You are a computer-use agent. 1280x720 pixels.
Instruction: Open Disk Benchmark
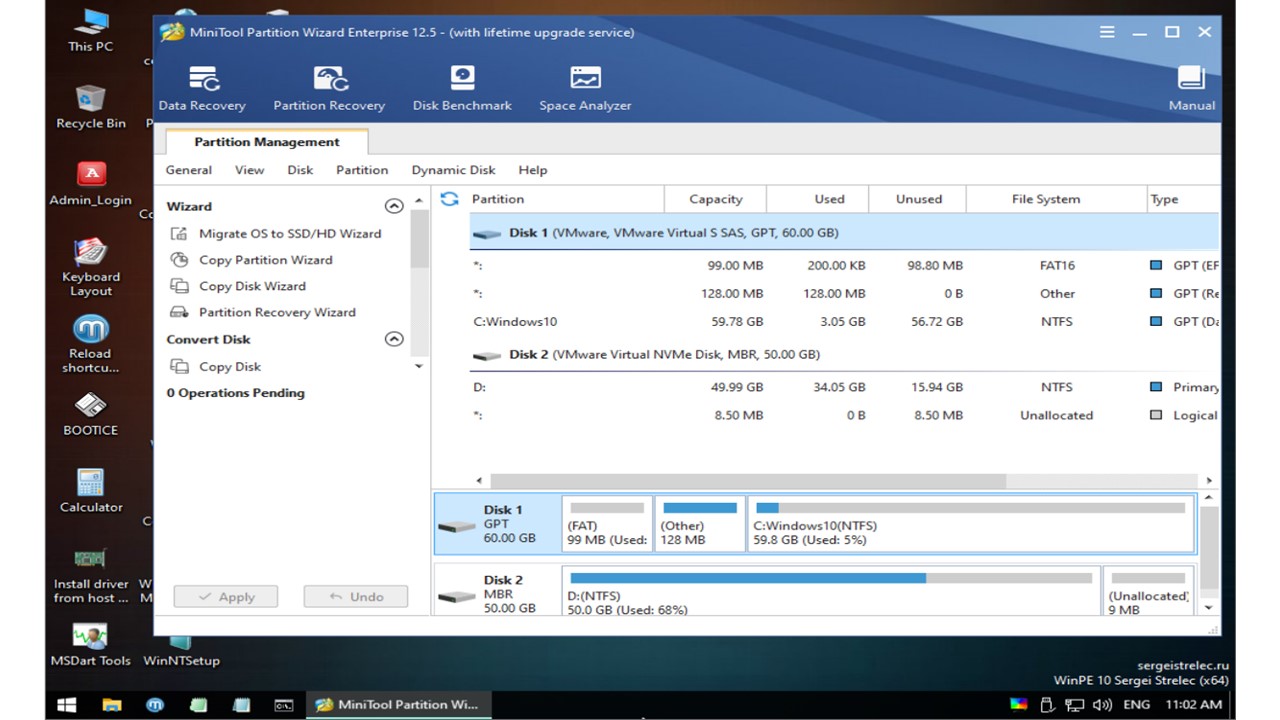(x=462, y=89)
